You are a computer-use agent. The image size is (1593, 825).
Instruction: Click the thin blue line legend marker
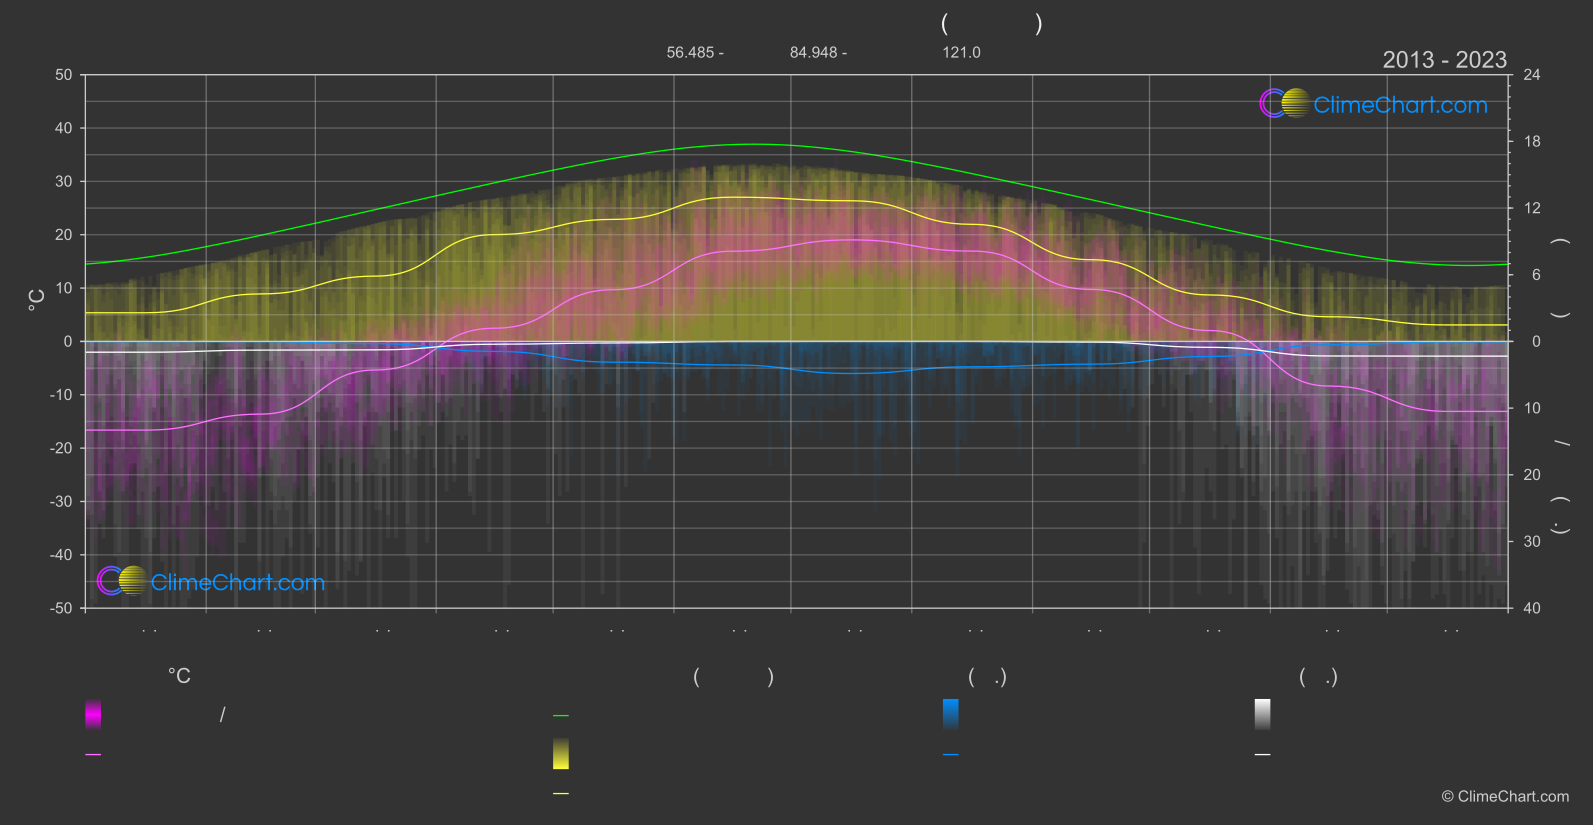coord(951,755)
